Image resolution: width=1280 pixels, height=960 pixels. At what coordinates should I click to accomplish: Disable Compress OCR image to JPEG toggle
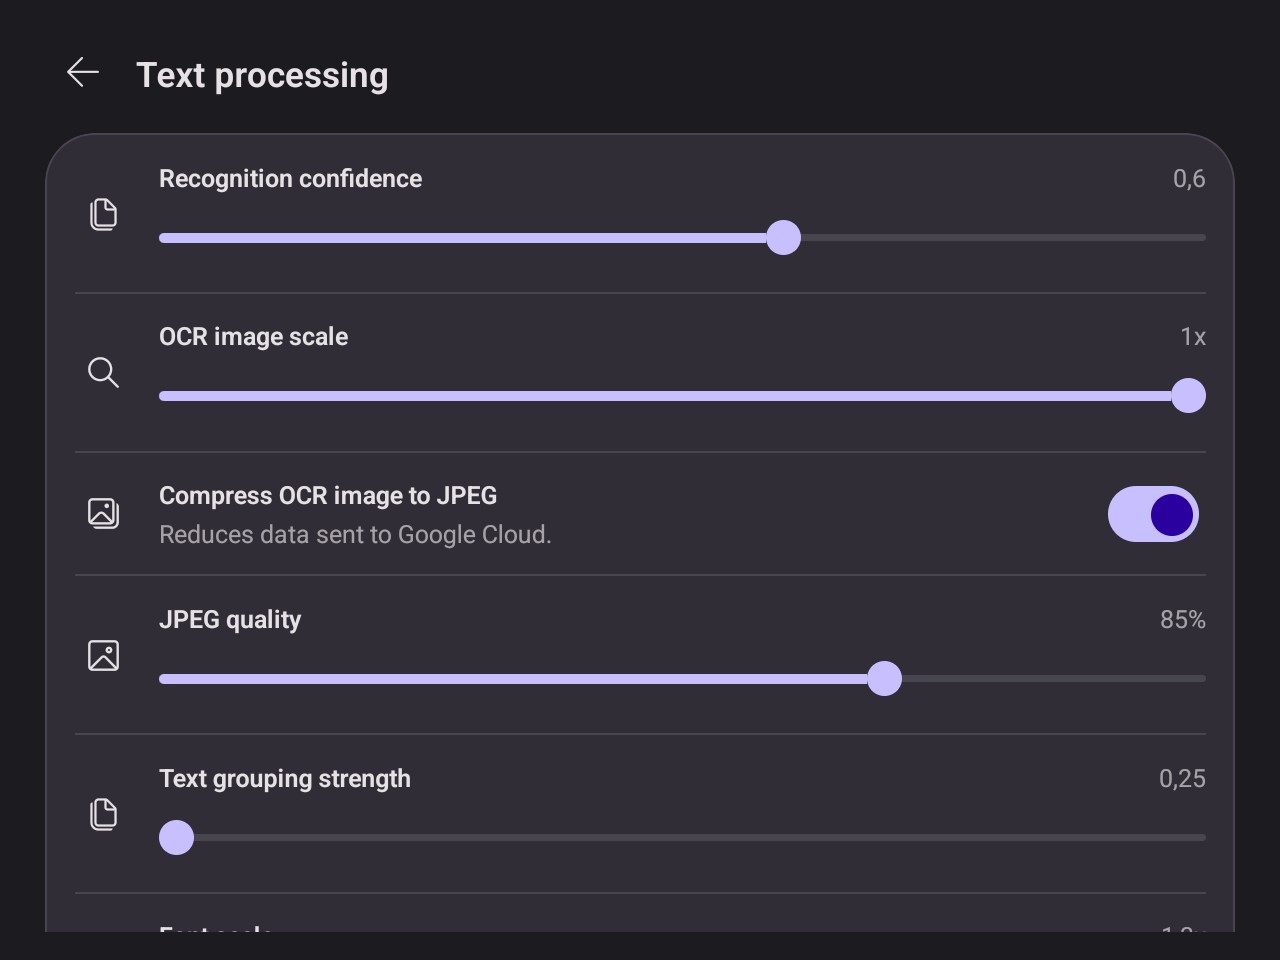(1153, 514)
